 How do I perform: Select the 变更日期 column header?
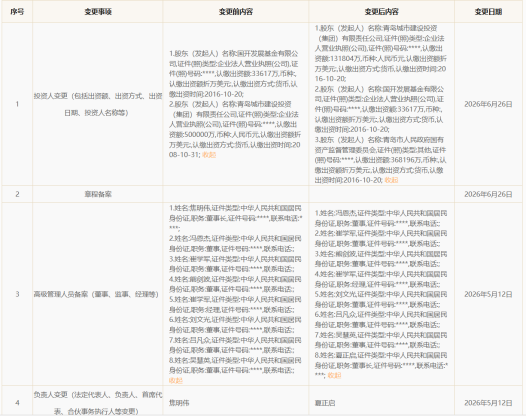(x=488, y=12)
